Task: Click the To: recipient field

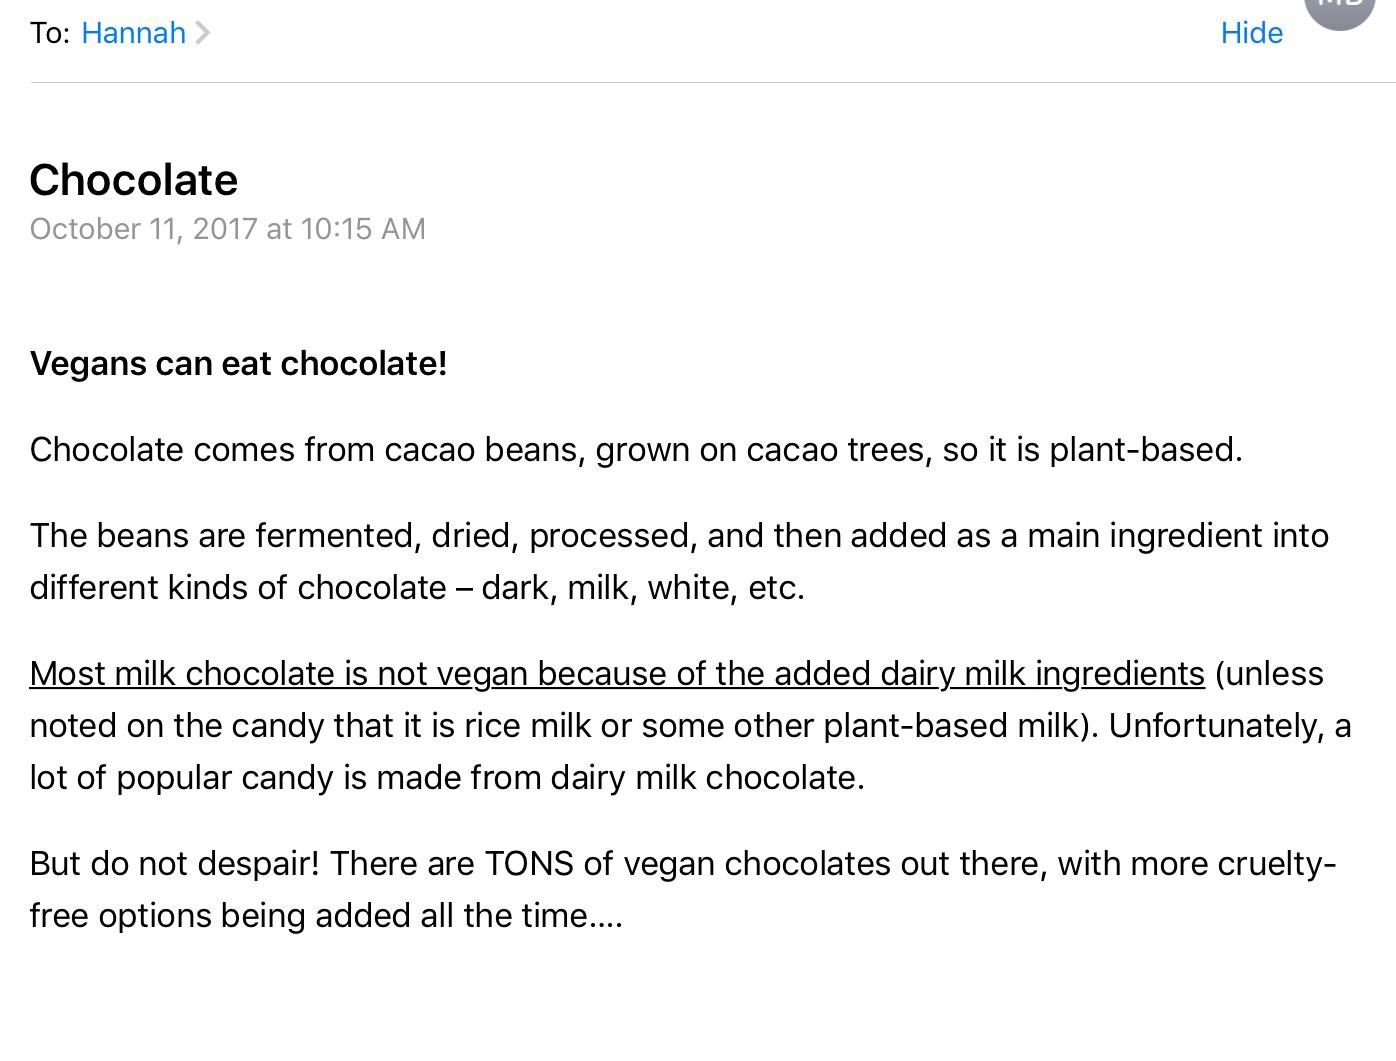Action: pos(48,32)
